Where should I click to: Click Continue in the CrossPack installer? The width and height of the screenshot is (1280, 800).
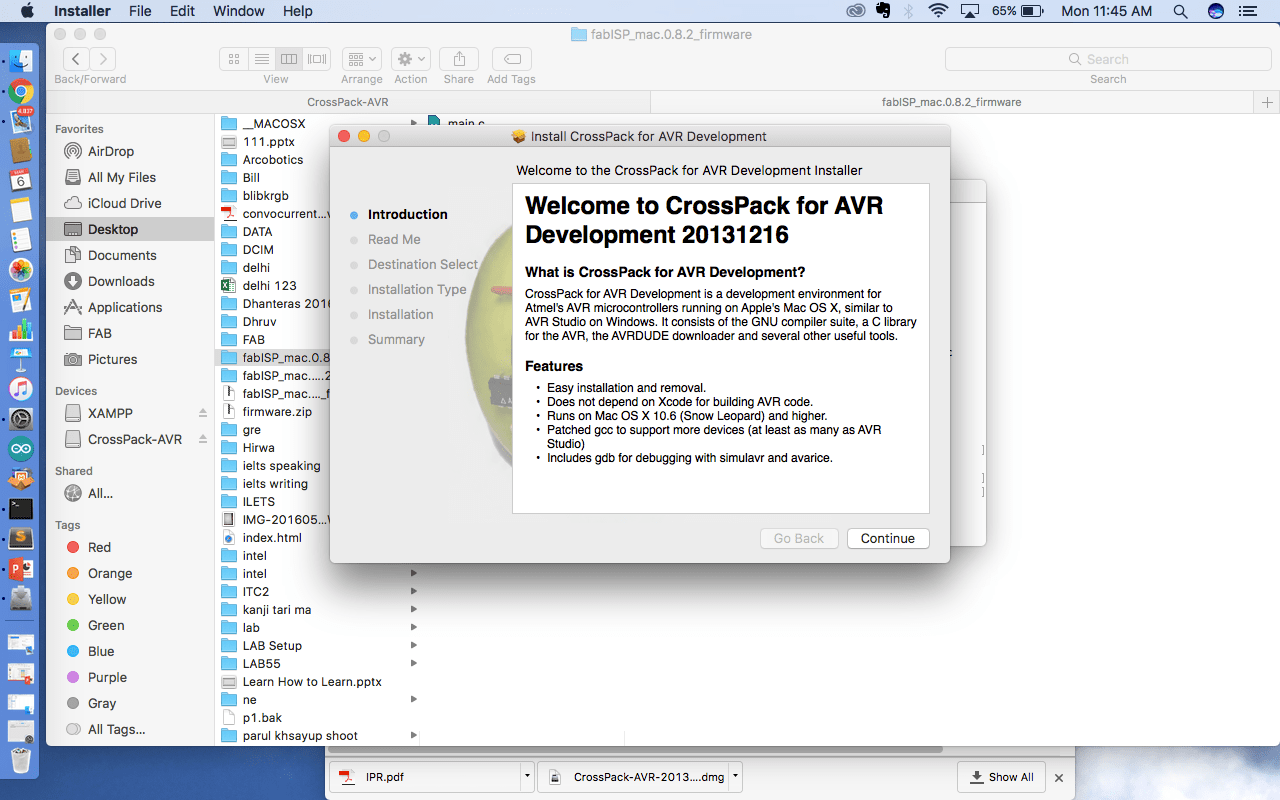pyautogui.click(x=888, y=538)
